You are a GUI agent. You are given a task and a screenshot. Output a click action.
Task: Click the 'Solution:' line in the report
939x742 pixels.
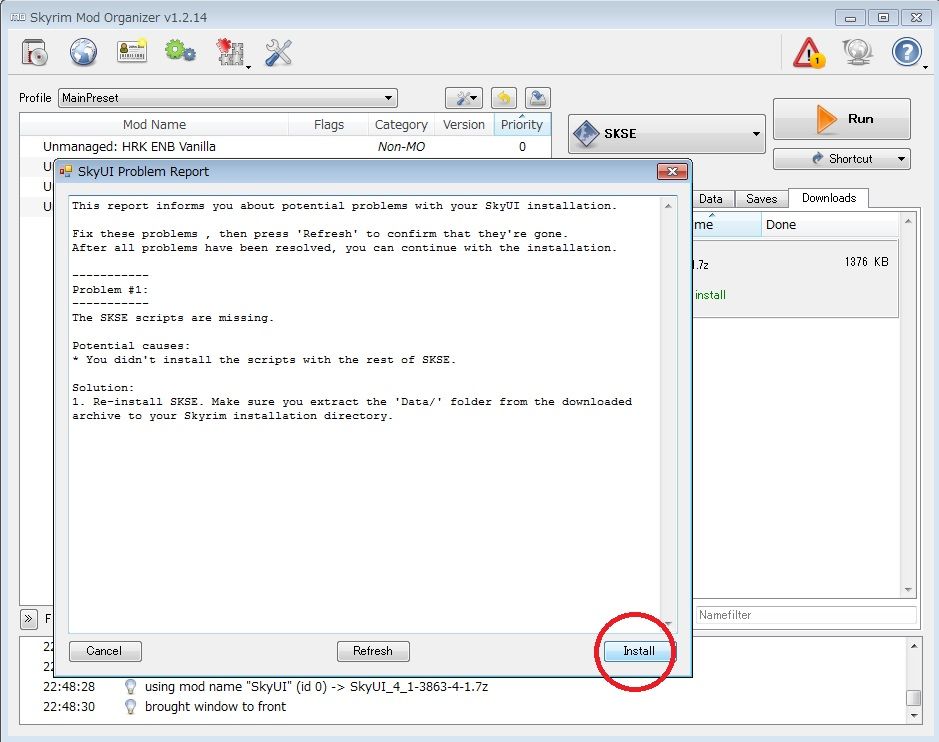pyautogui.click(x=103, y=388)
